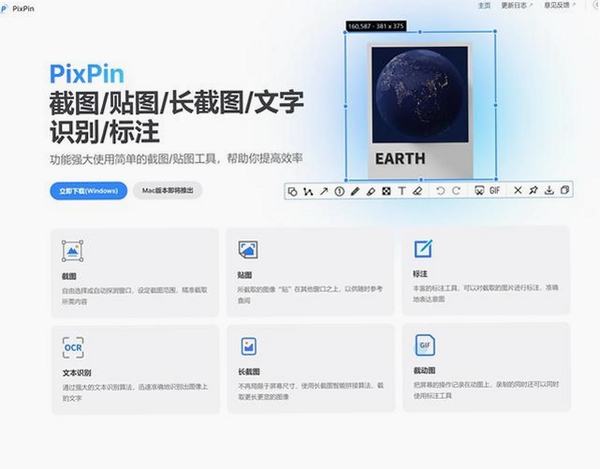The width and height of the screenshot is (600, 469).
Task: Click the large PixPin heading text
Action: coord(87,74)
